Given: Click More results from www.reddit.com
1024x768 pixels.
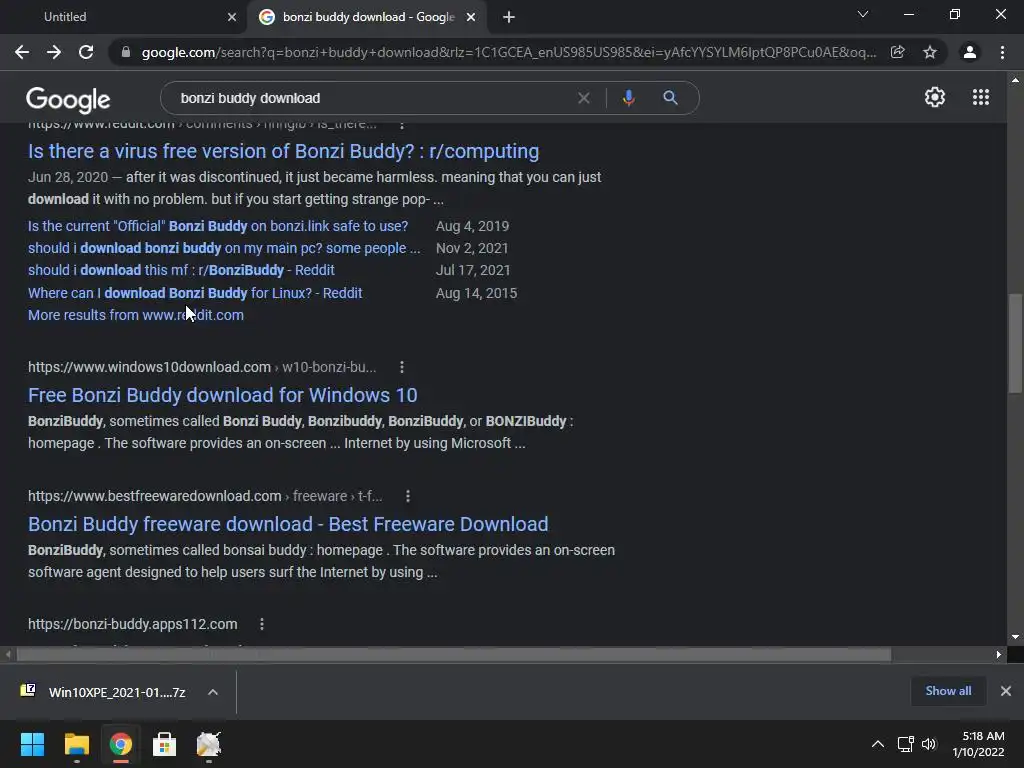Looking at the screenshot, I should click(136, 315).
